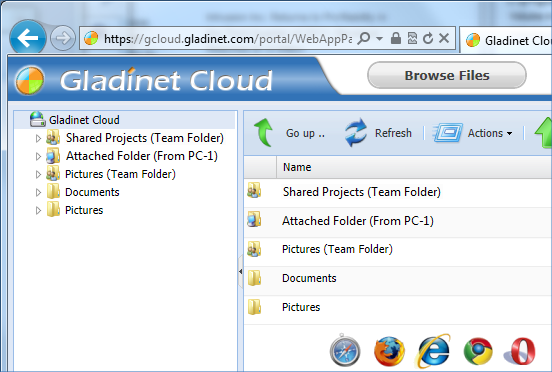Click the browser forward arrow button
552x372 pixels.
click(63, 38)
